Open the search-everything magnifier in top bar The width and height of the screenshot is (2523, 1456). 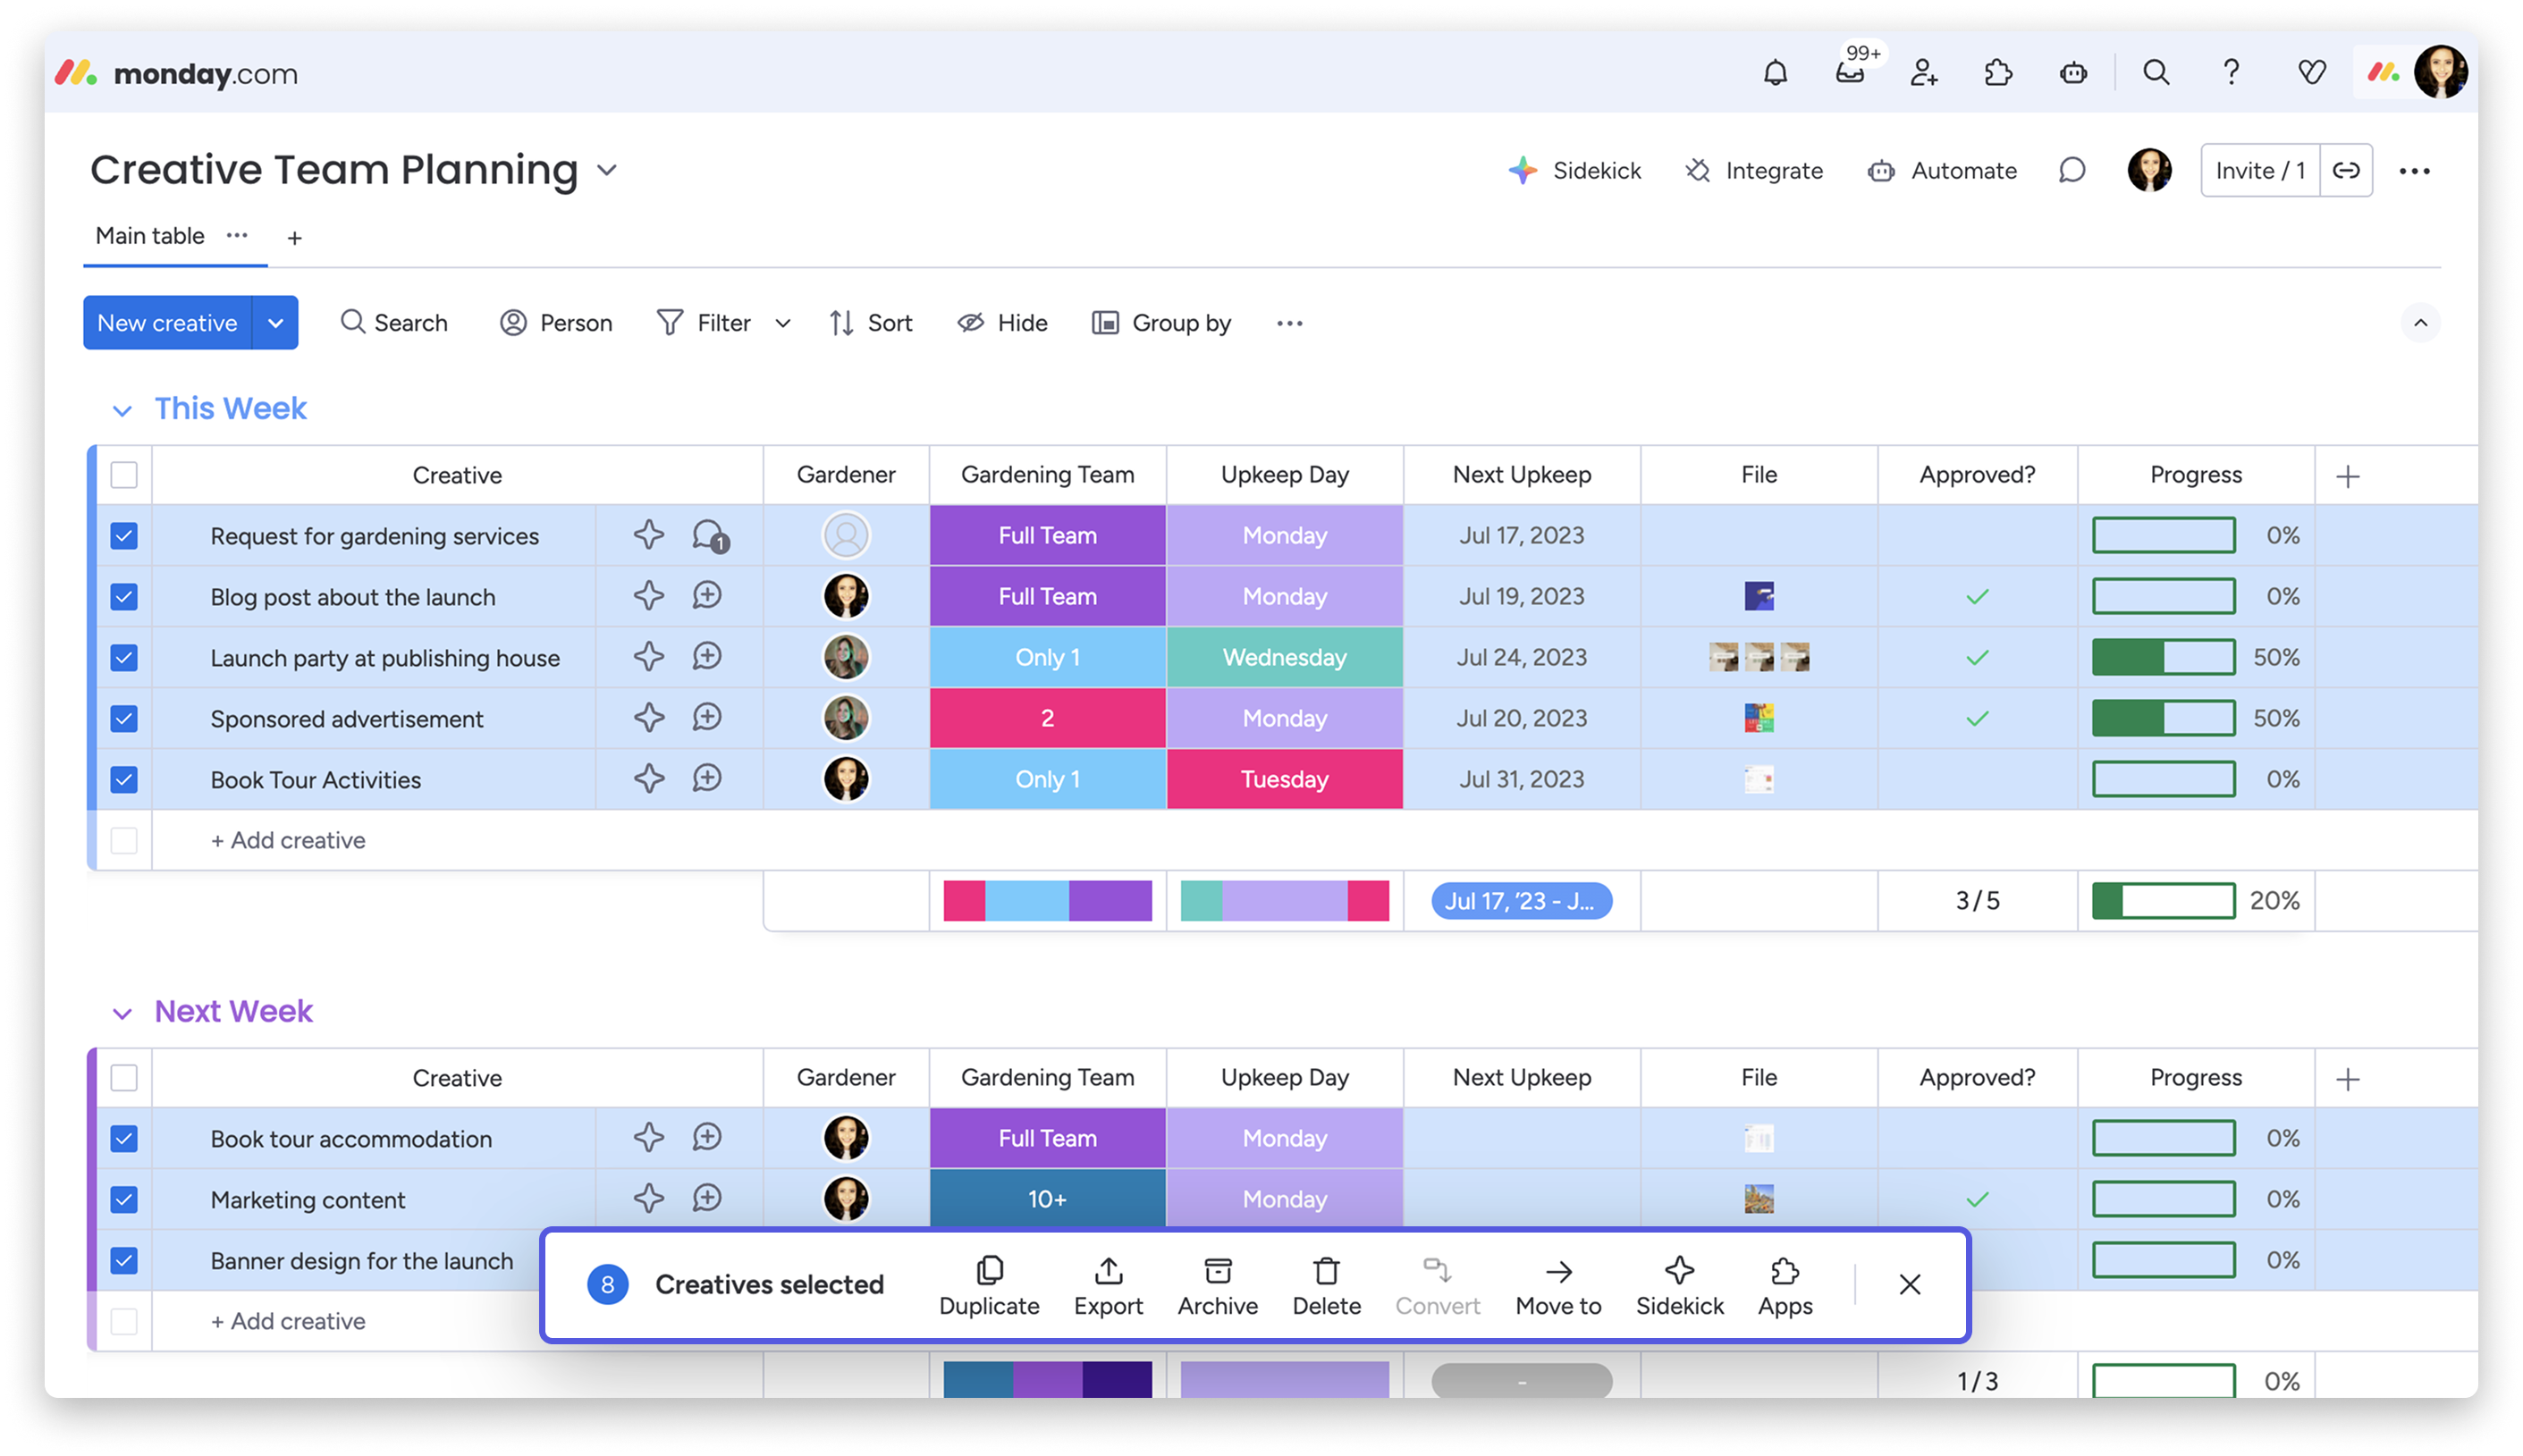(x=2156, y=72)
